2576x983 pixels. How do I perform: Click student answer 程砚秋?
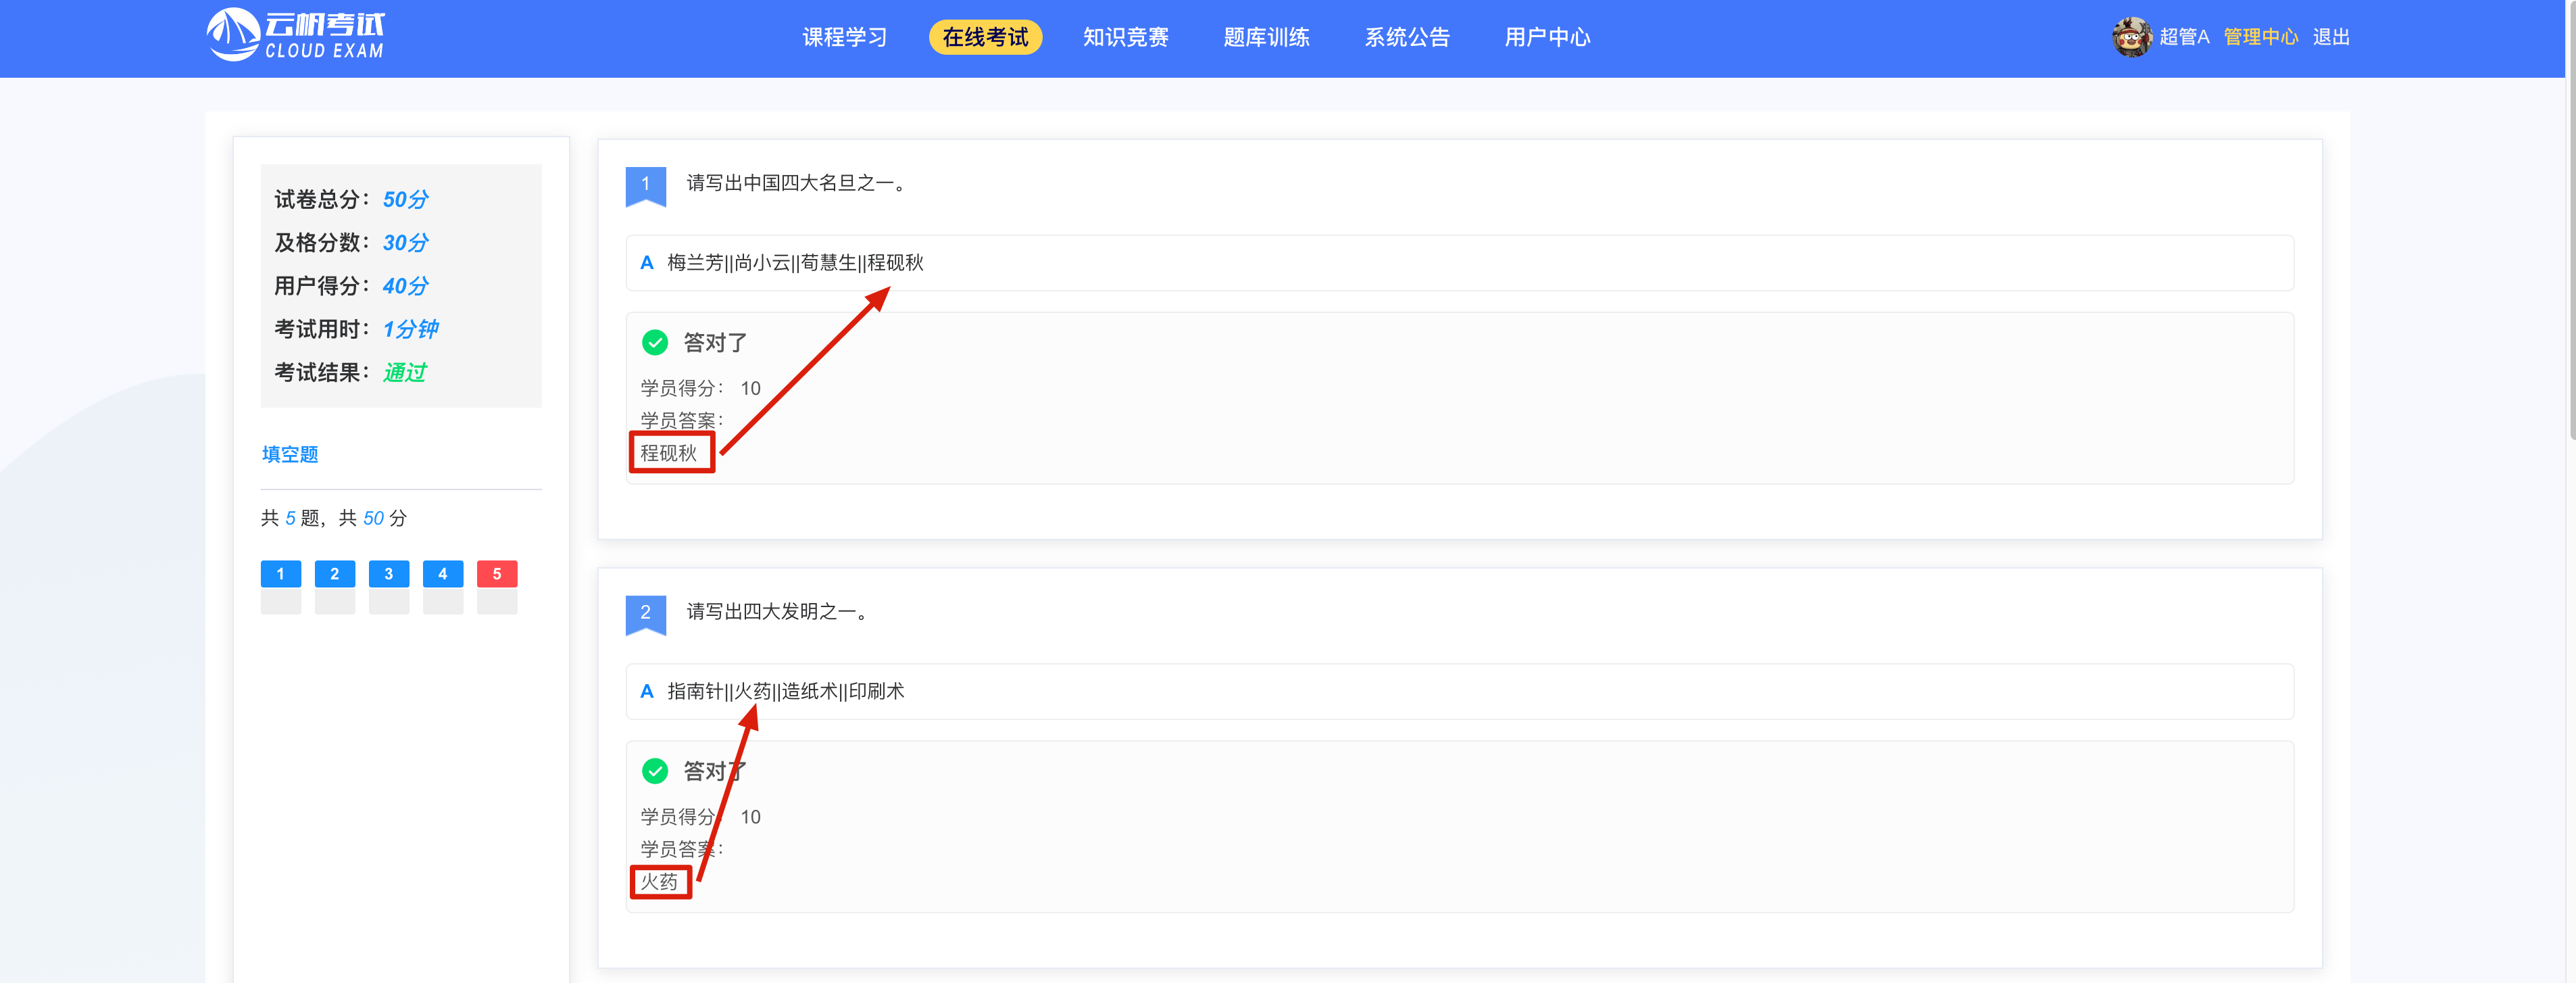[669, 453]
